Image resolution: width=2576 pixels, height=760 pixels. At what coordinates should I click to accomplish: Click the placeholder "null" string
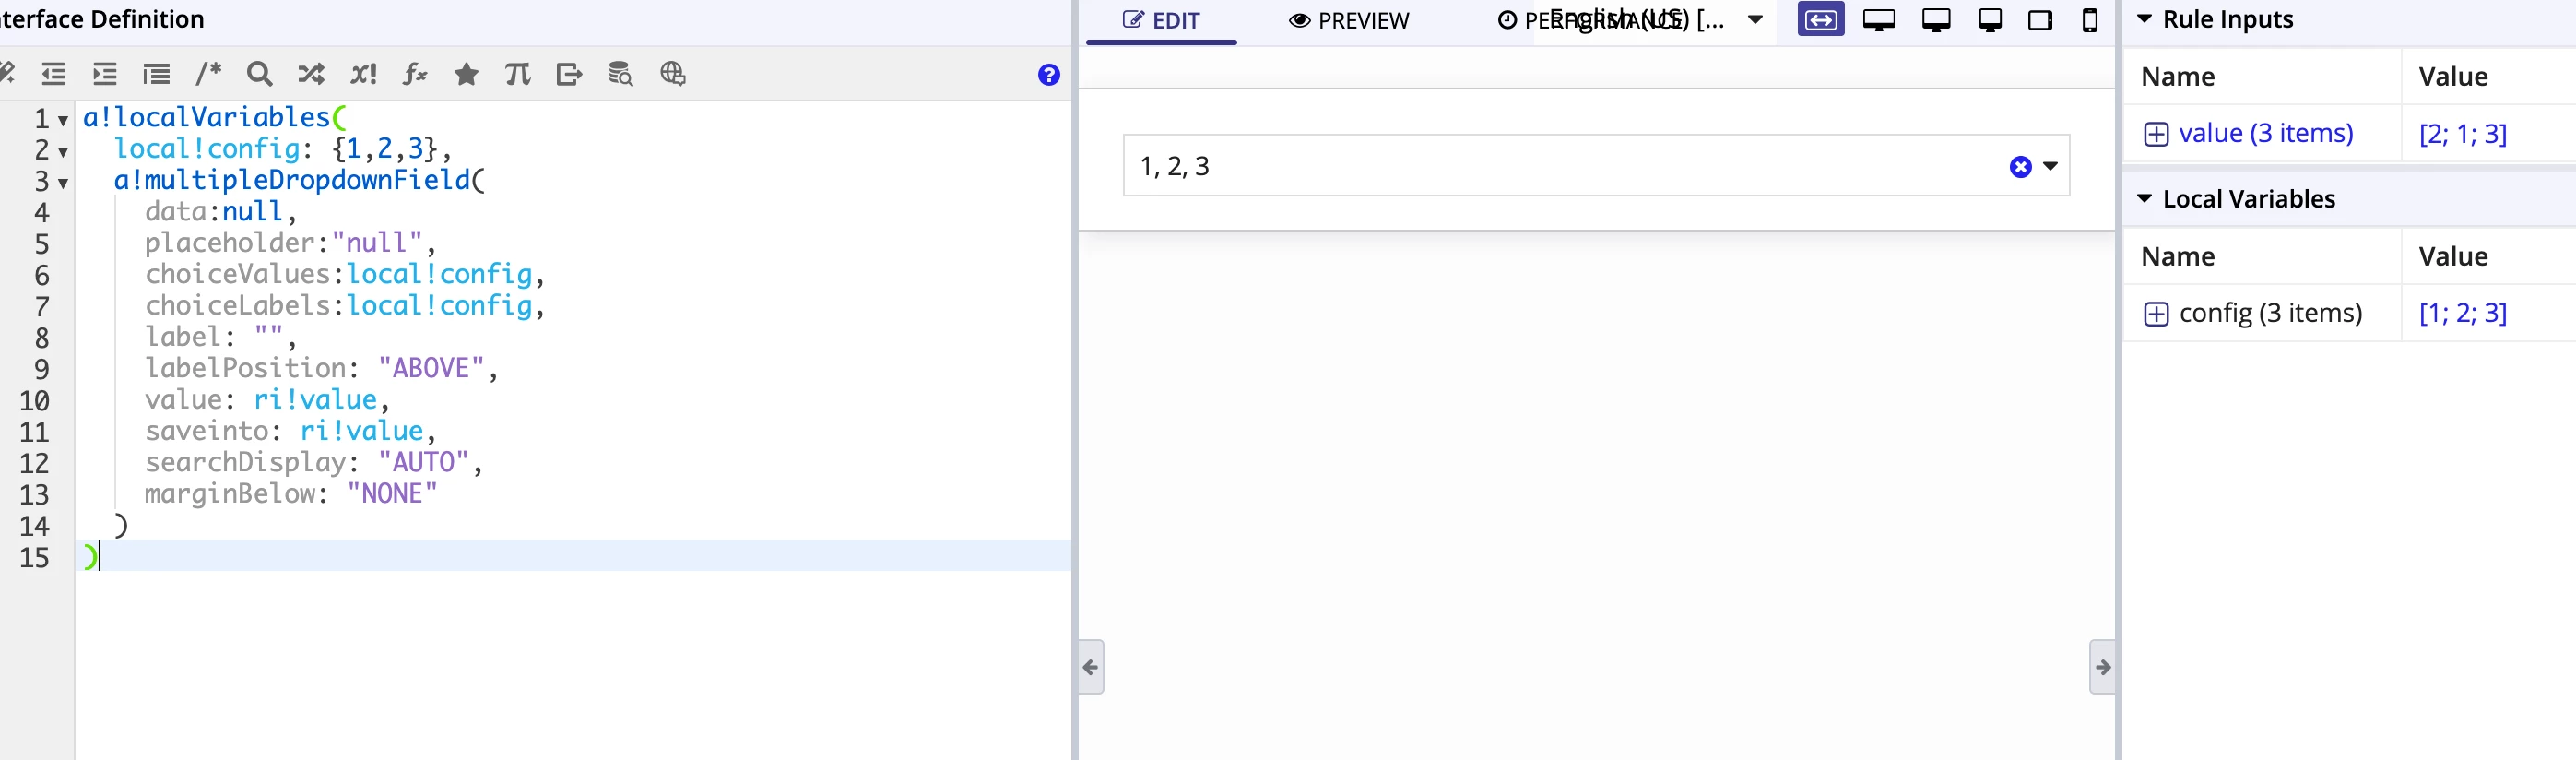click(x=377, y=242)
